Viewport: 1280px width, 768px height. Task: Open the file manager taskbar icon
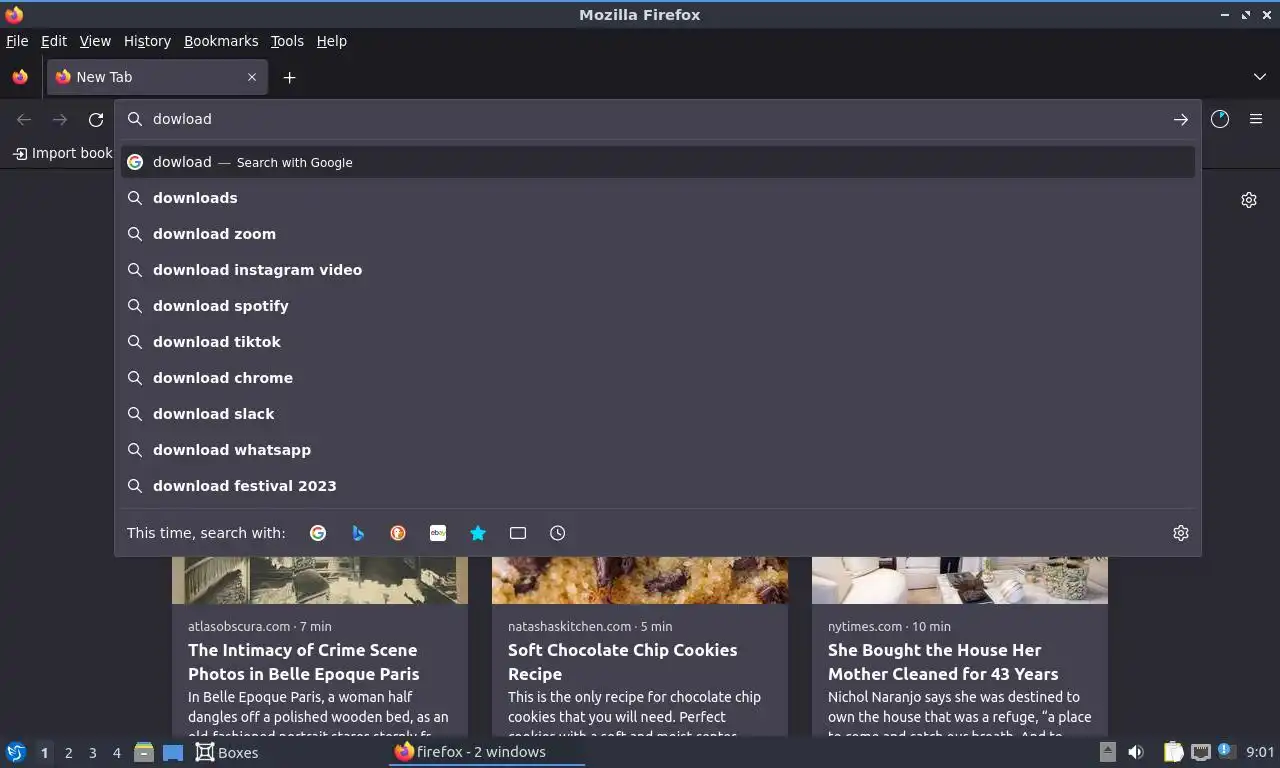coord(144,752)
